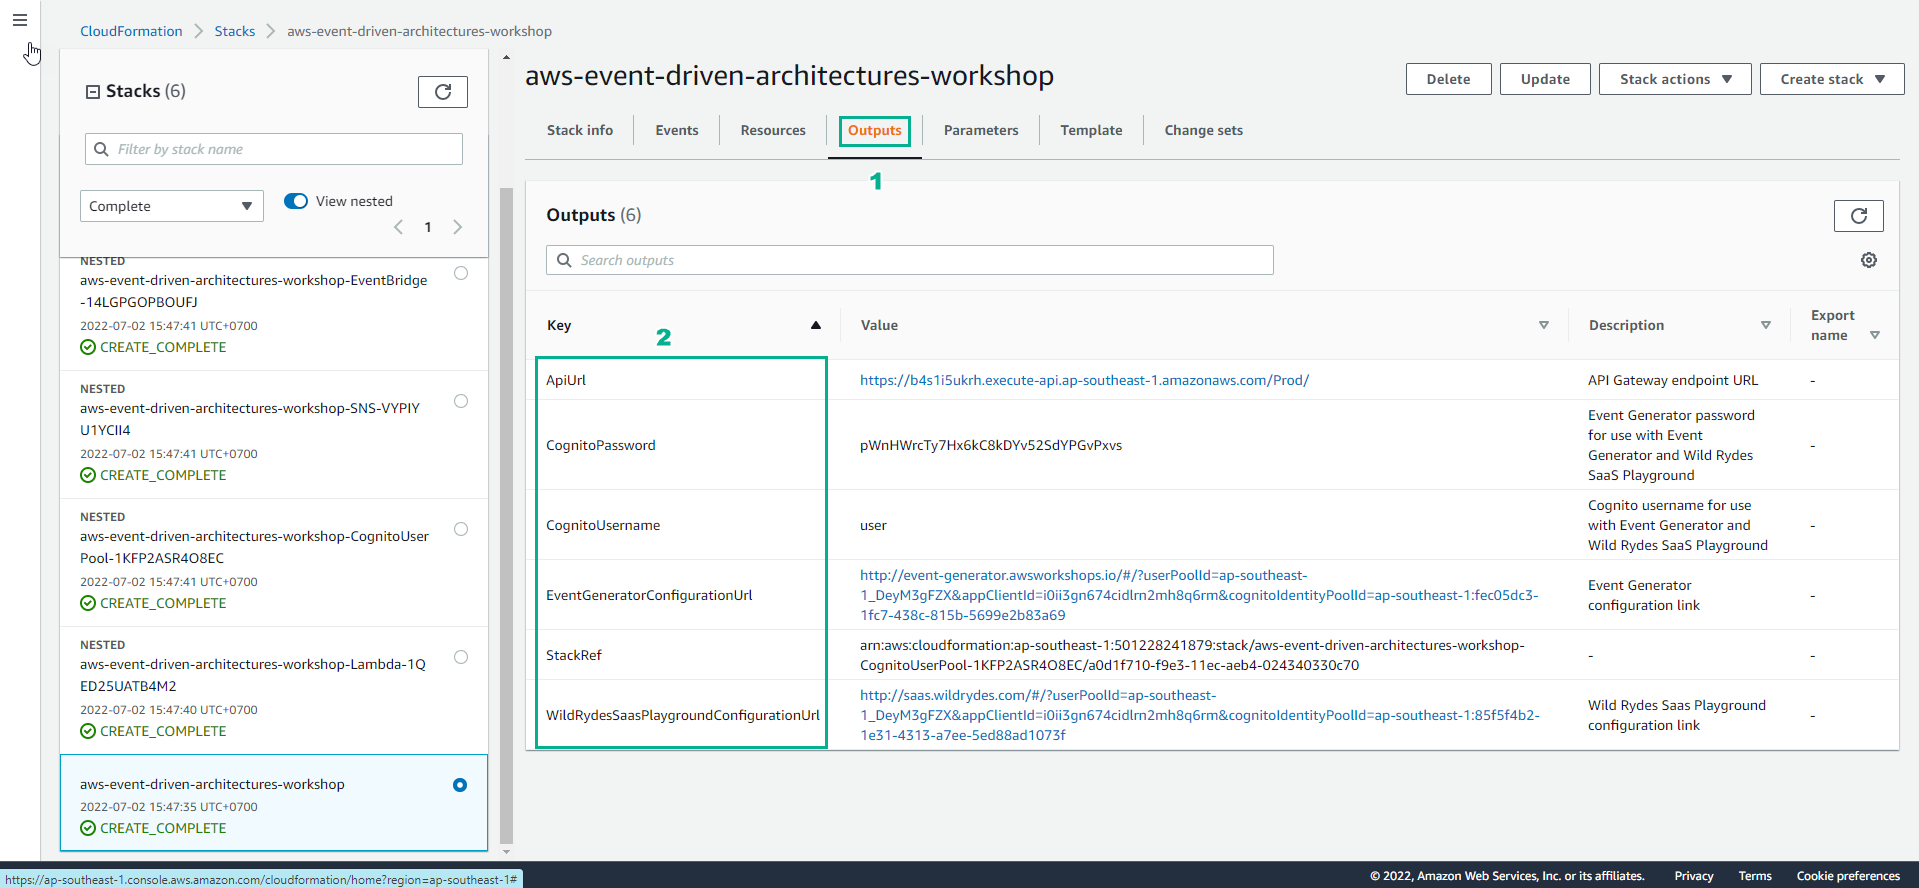Select the EventBridge nested stack radio

(x=461, y=273)
